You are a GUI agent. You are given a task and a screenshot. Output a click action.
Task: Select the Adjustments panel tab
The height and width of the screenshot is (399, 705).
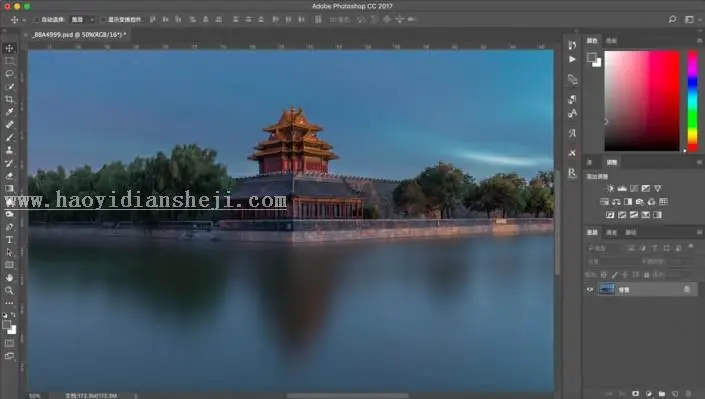pos(611,162)
